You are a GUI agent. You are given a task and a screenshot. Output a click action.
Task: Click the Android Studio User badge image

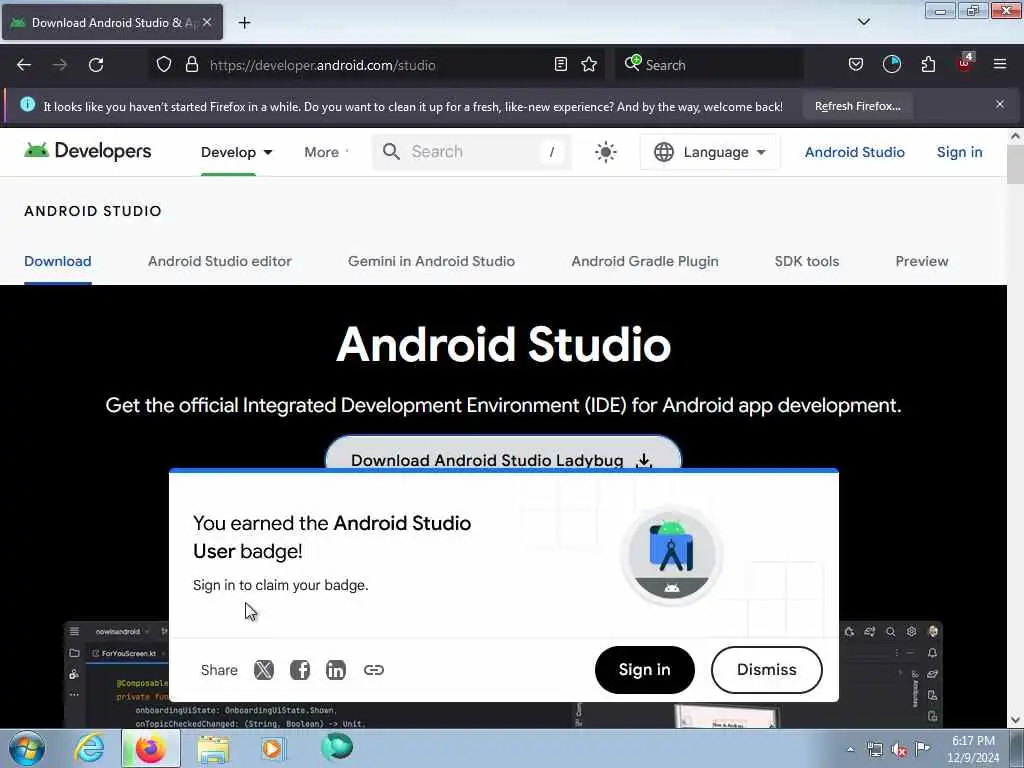coord(671,554)
